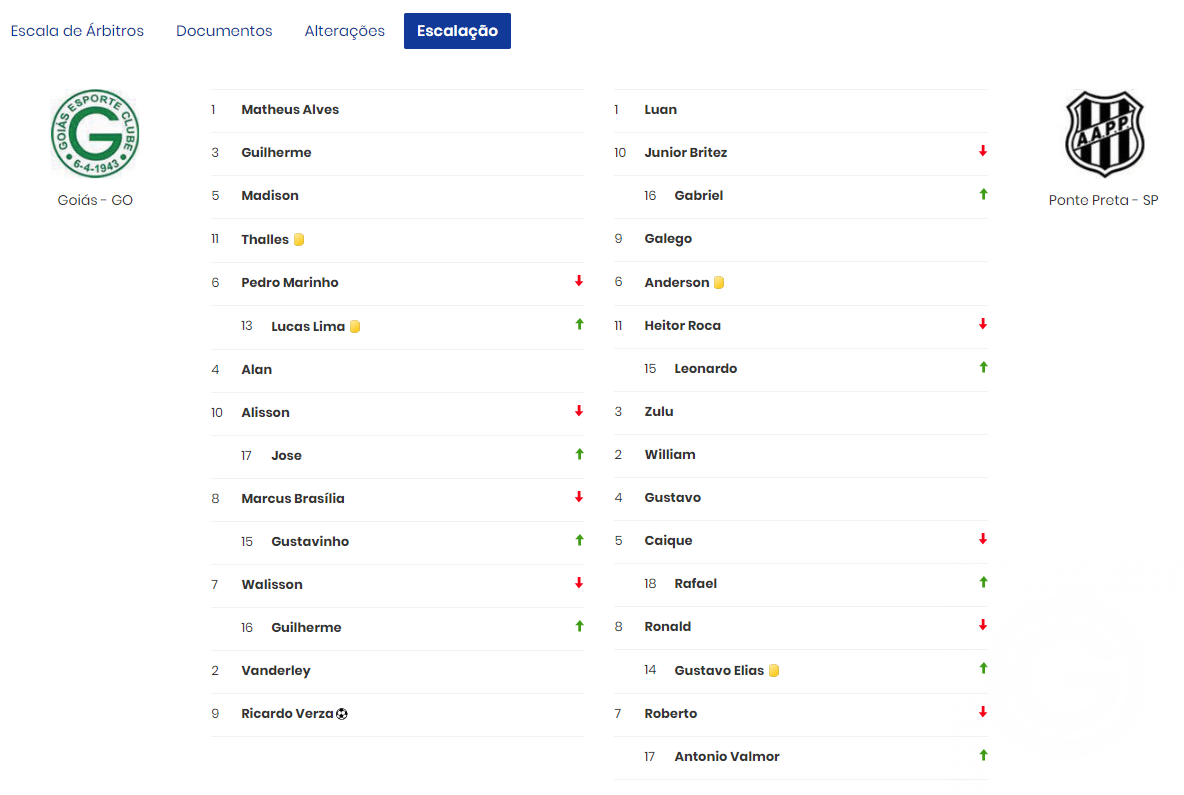The width and height of the screenshot is (1184, 795).
Task: Select player Heitor Roca in Ponte Preta lineup
Action: coord(683,325)
